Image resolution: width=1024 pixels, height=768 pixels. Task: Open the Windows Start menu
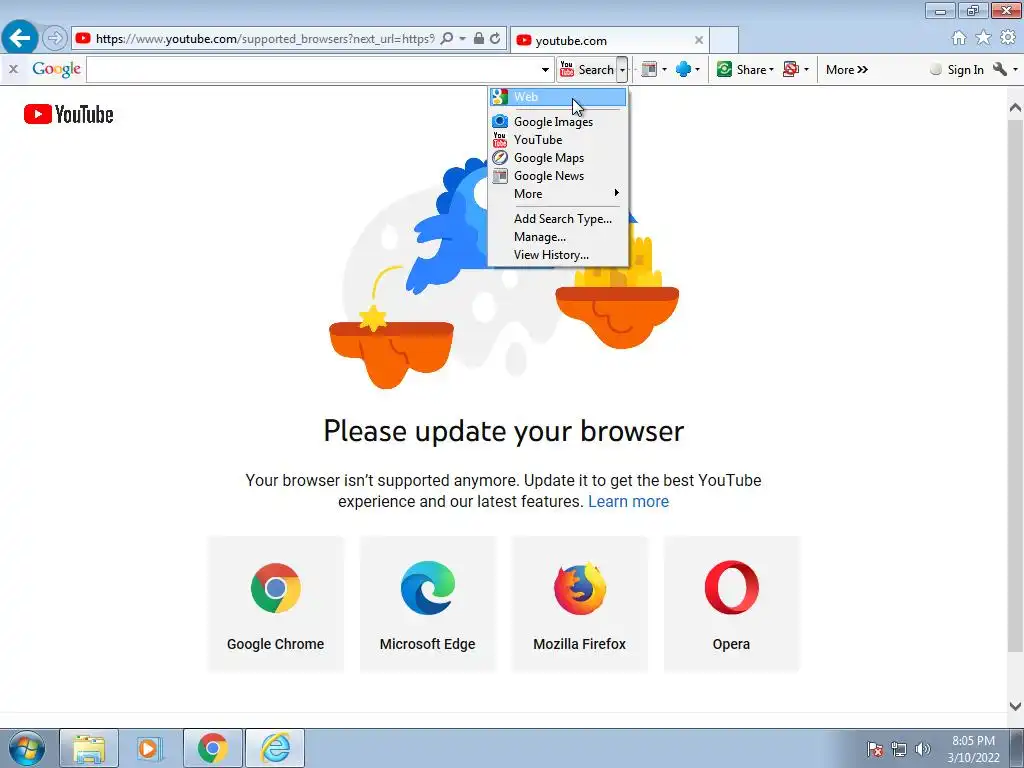[x=26, y=748]
